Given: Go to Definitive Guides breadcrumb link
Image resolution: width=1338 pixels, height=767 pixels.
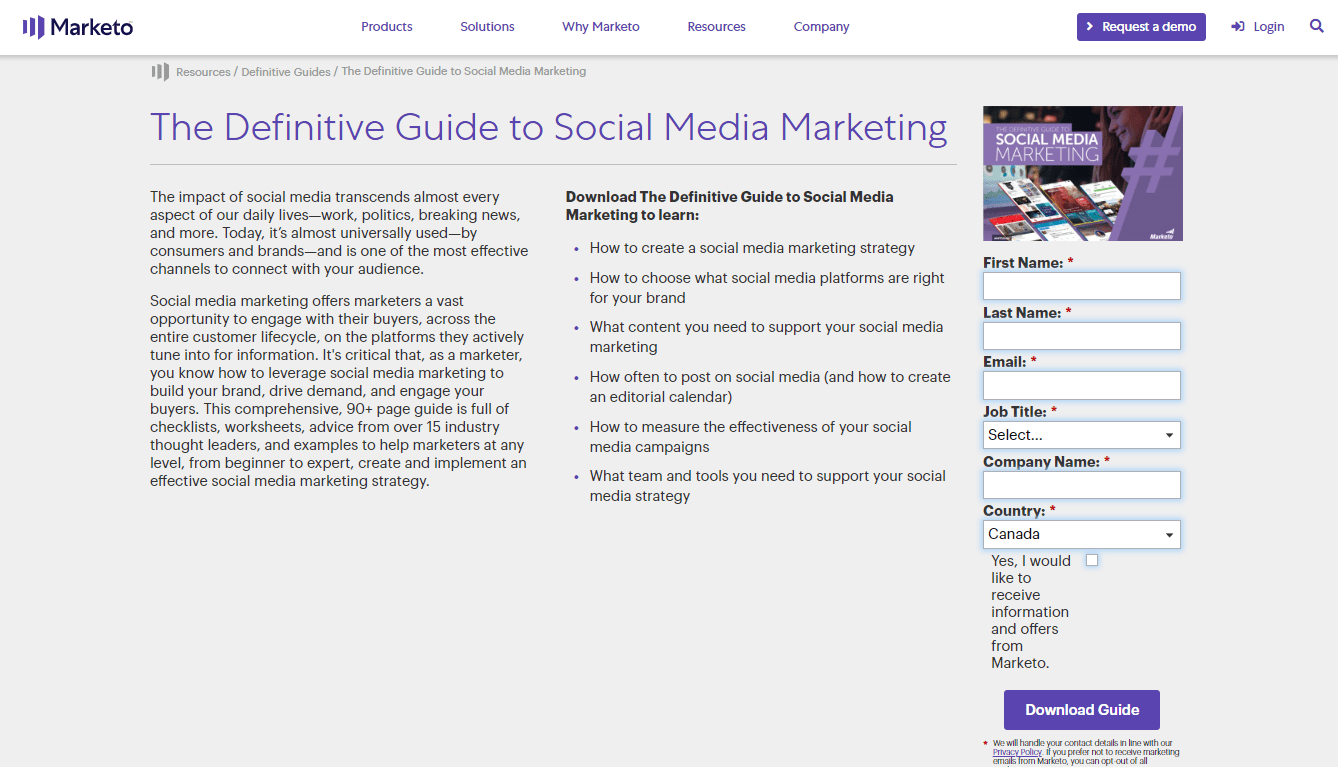Looking at the screenshot, I should 286,72.
